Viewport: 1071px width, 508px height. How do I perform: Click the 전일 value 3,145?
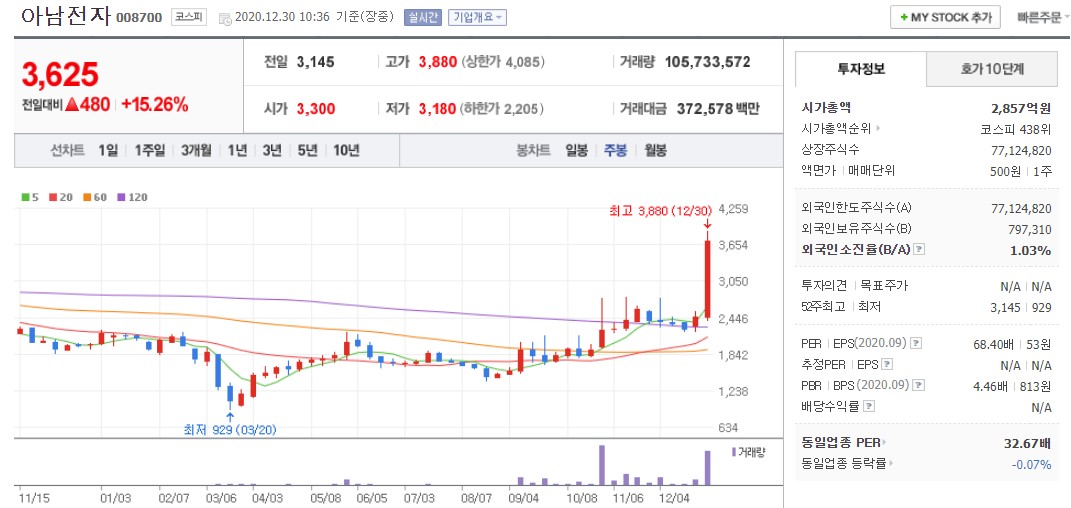click(316, 62)
